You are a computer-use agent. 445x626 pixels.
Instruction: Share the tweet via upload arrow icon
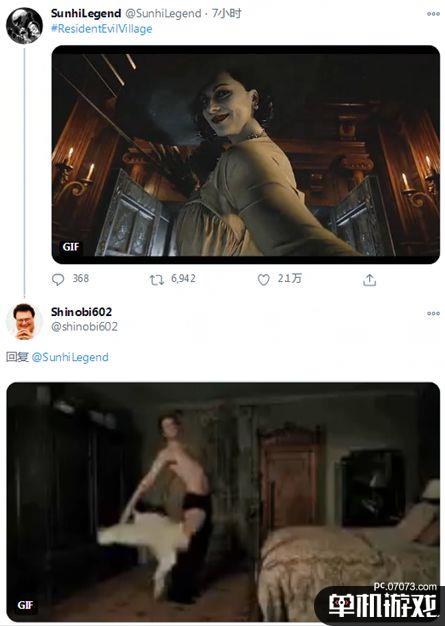tap(369, 280)
